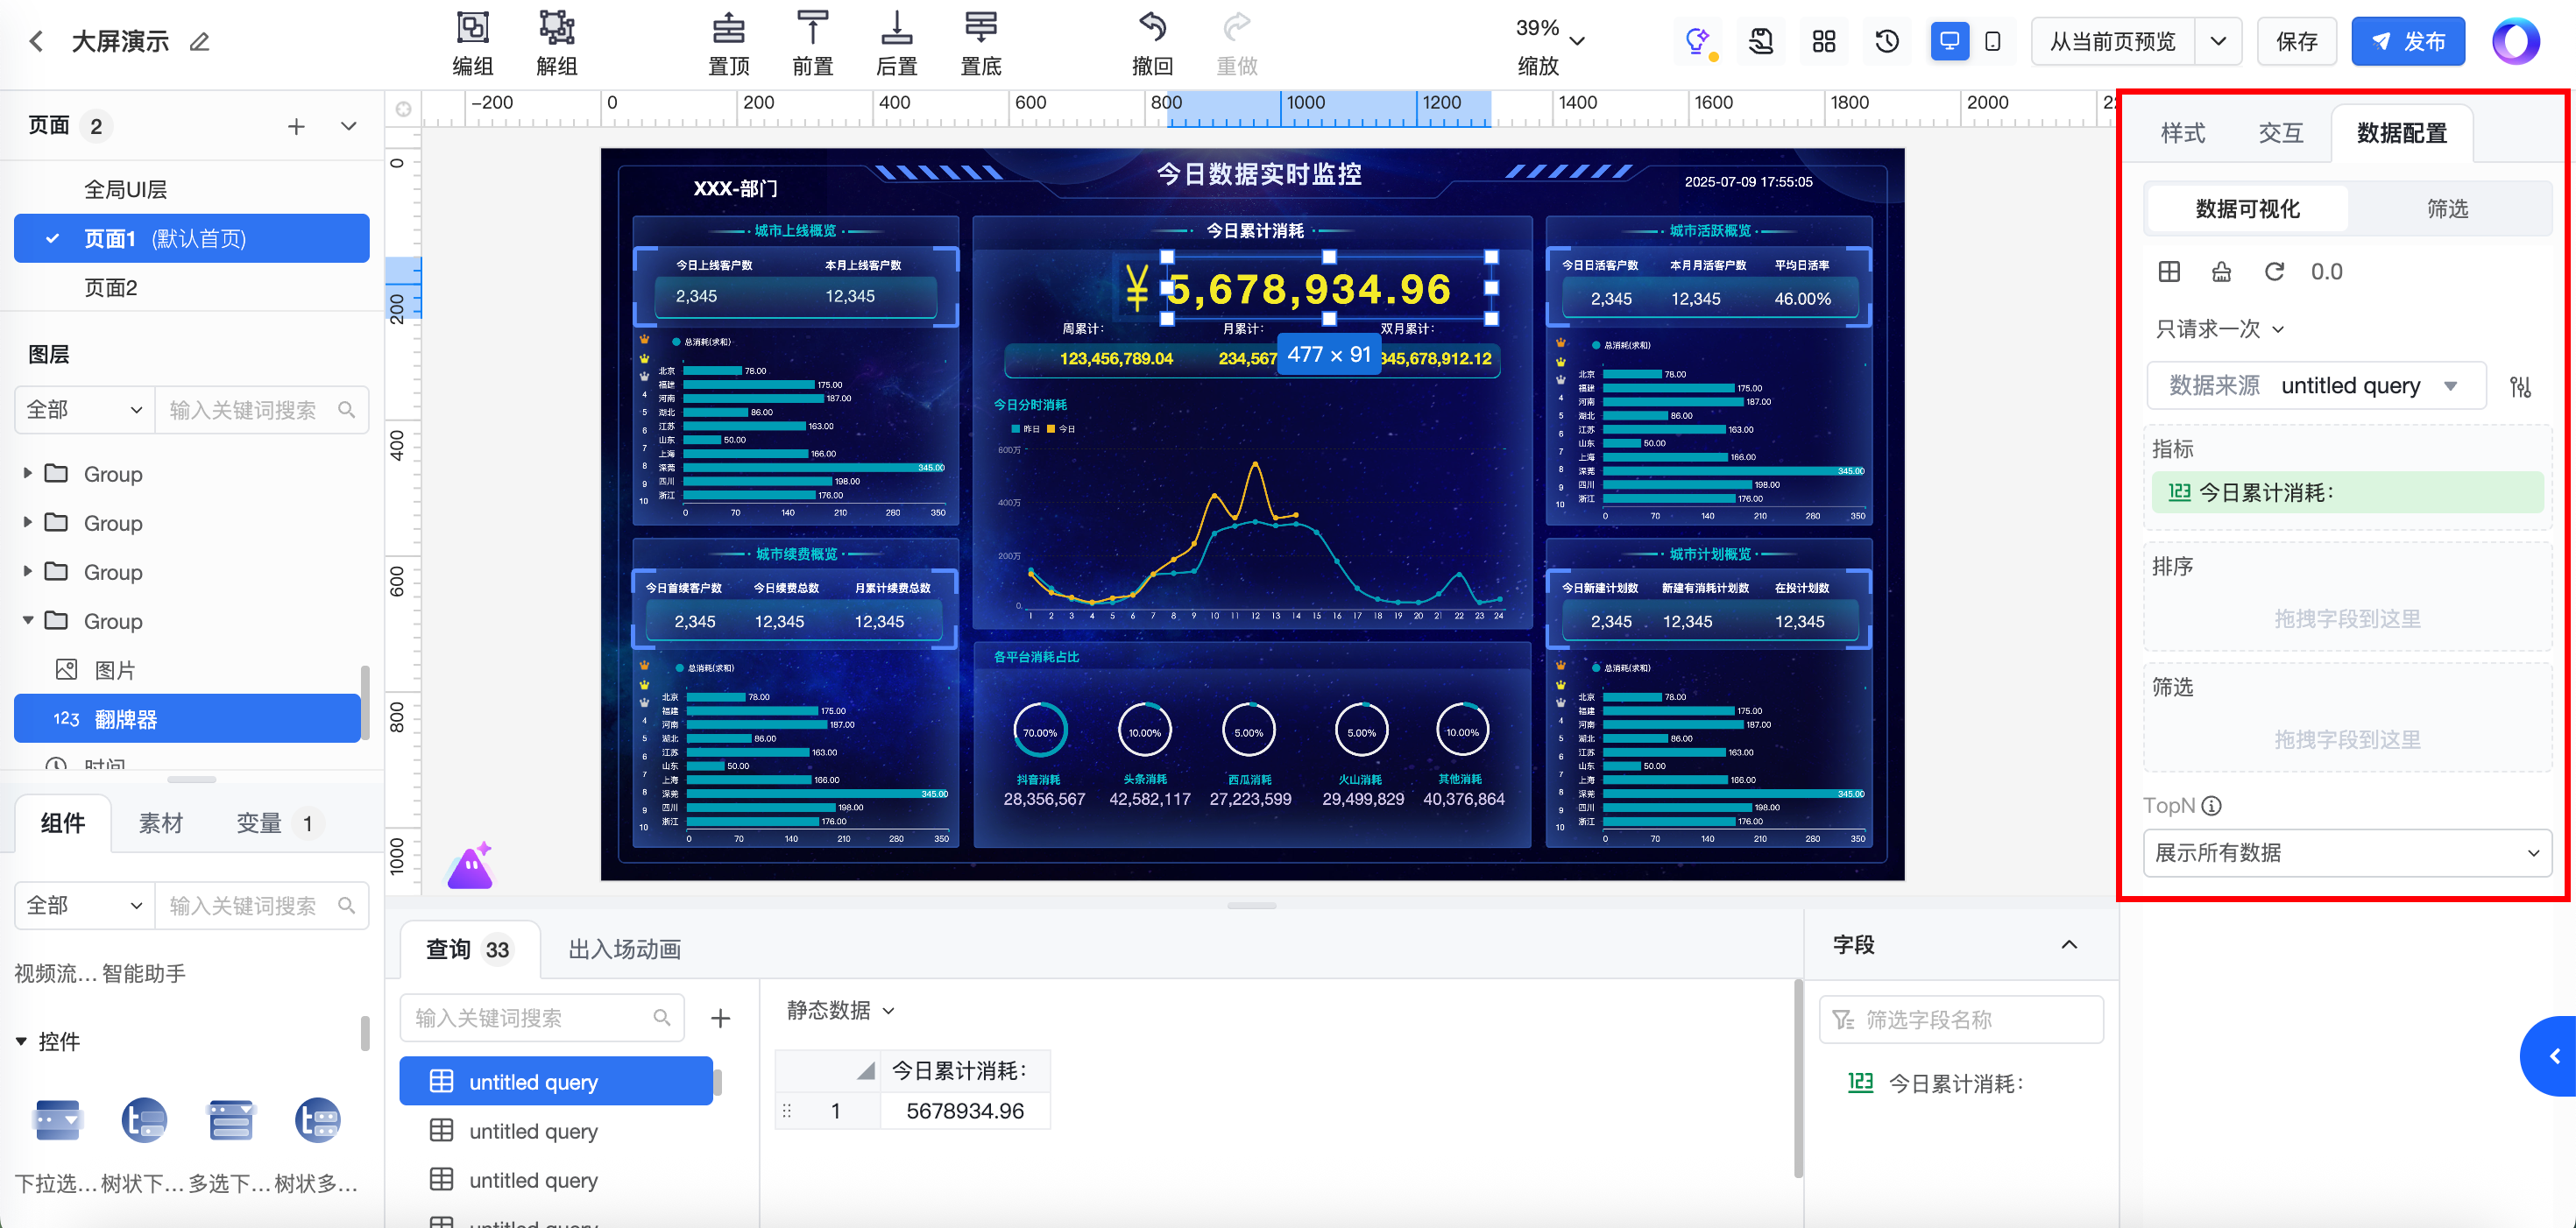Click the refresh icon in the data config panel
This screenshot has width=2576, height=1228.
point(2274,272)
